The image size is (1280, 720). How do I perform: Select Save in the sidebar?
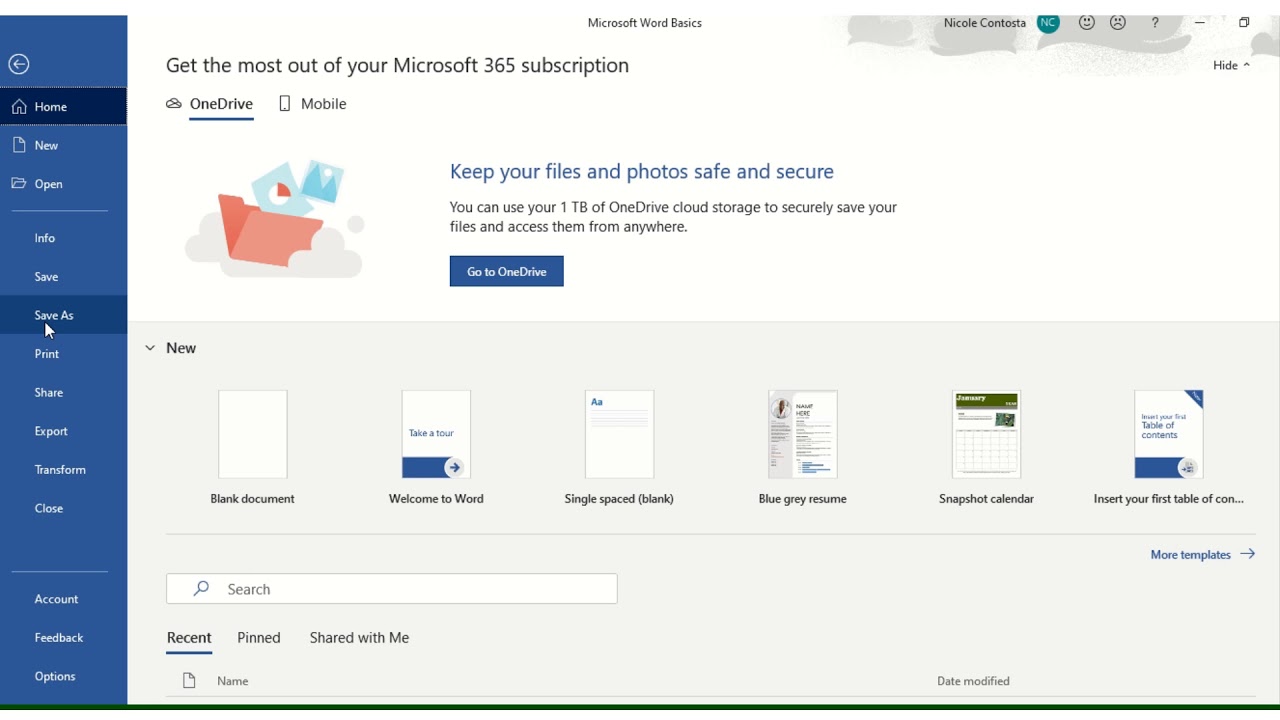[63, 277]
